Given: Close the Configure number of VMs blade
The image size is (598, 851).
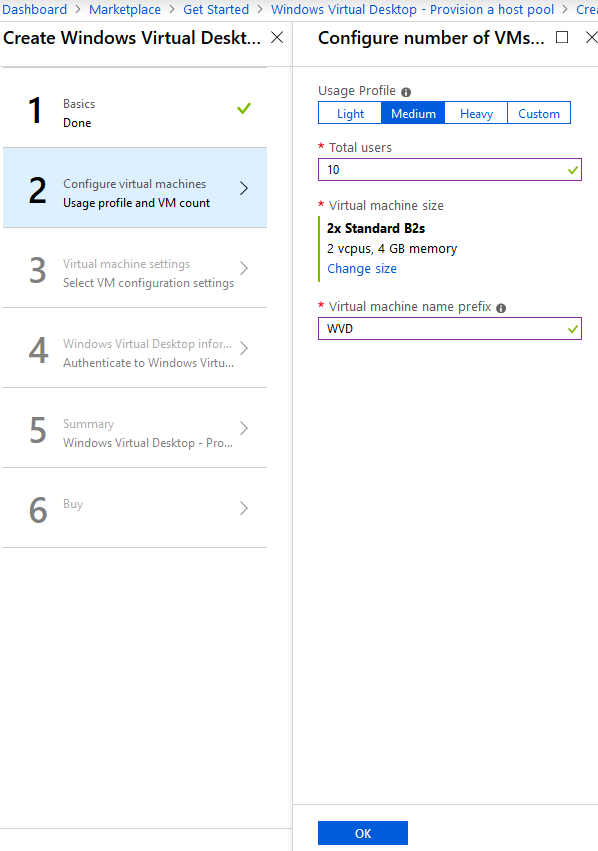Looking at the screenshot, I should (591, 37).
